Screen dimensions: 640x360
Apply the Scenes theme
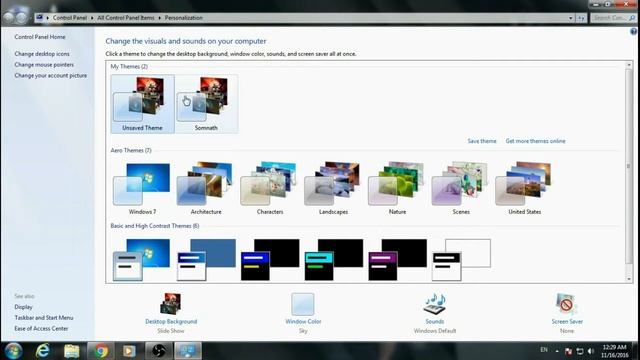click(461, 189)
